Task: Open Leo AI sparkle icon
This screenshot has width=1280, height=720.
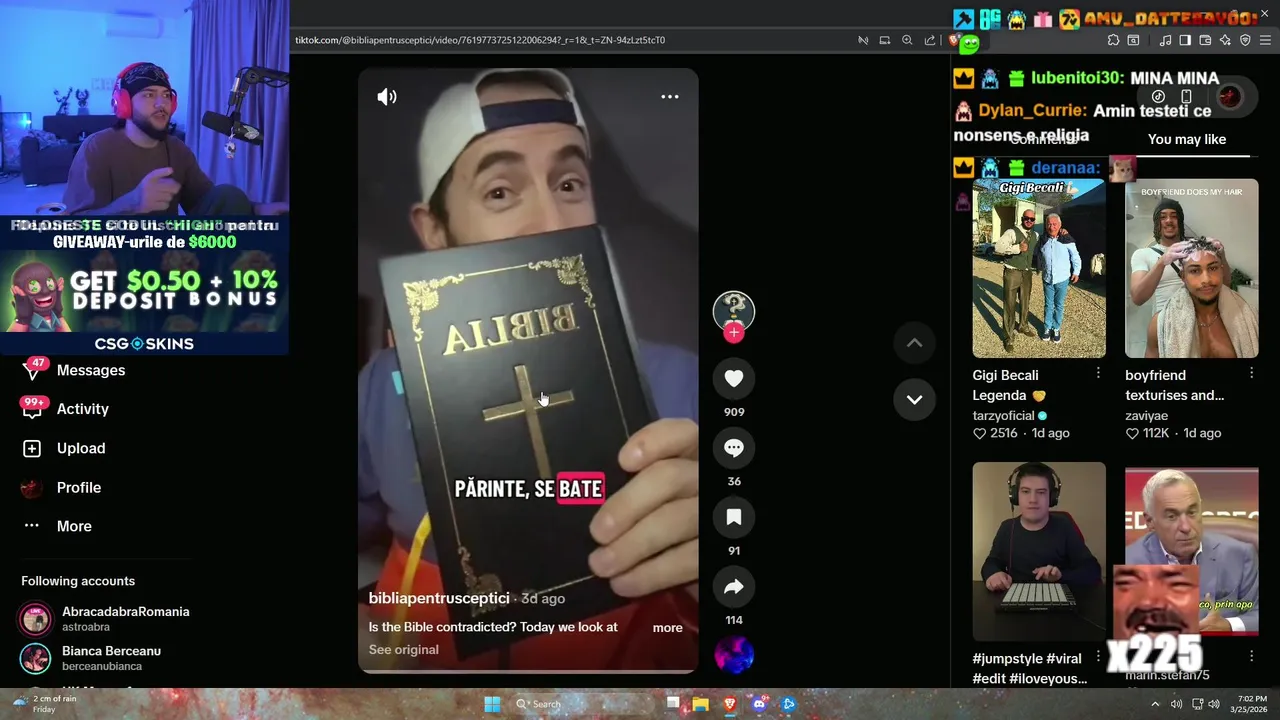Action: click(1225, 40)
